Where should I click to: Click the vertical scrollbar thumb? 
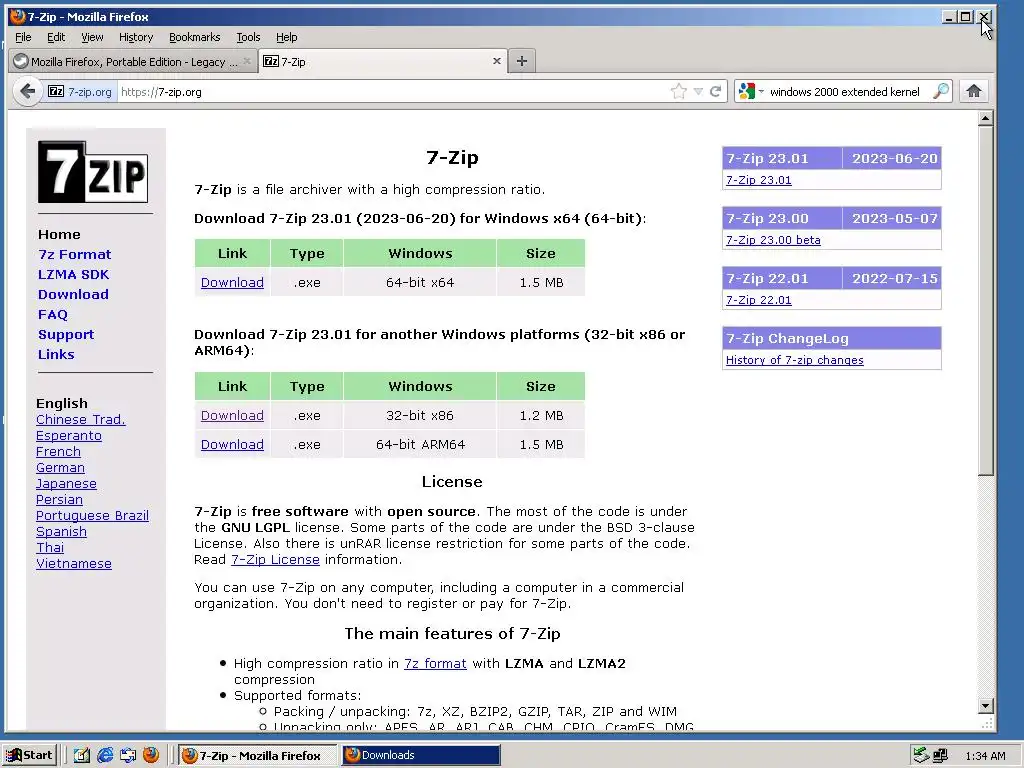(x=985, y=300)
